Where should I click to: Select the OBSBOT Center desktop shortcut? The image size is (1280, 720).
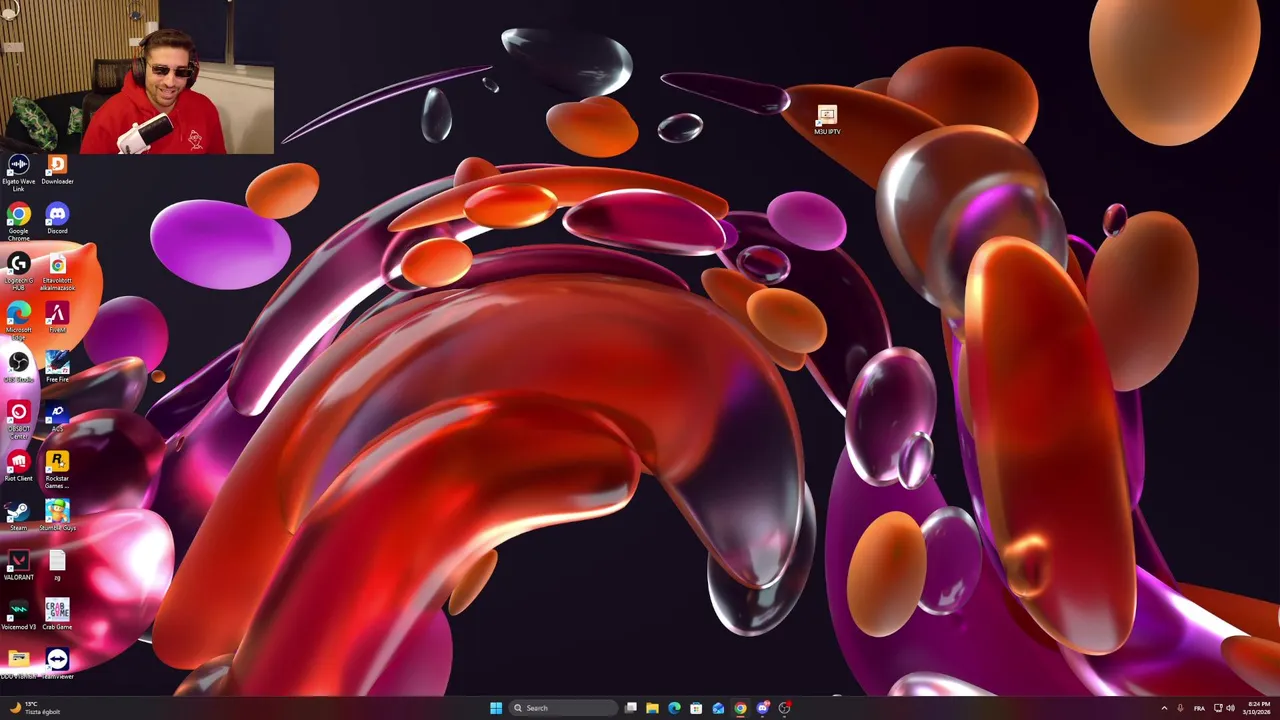point(18,419)
